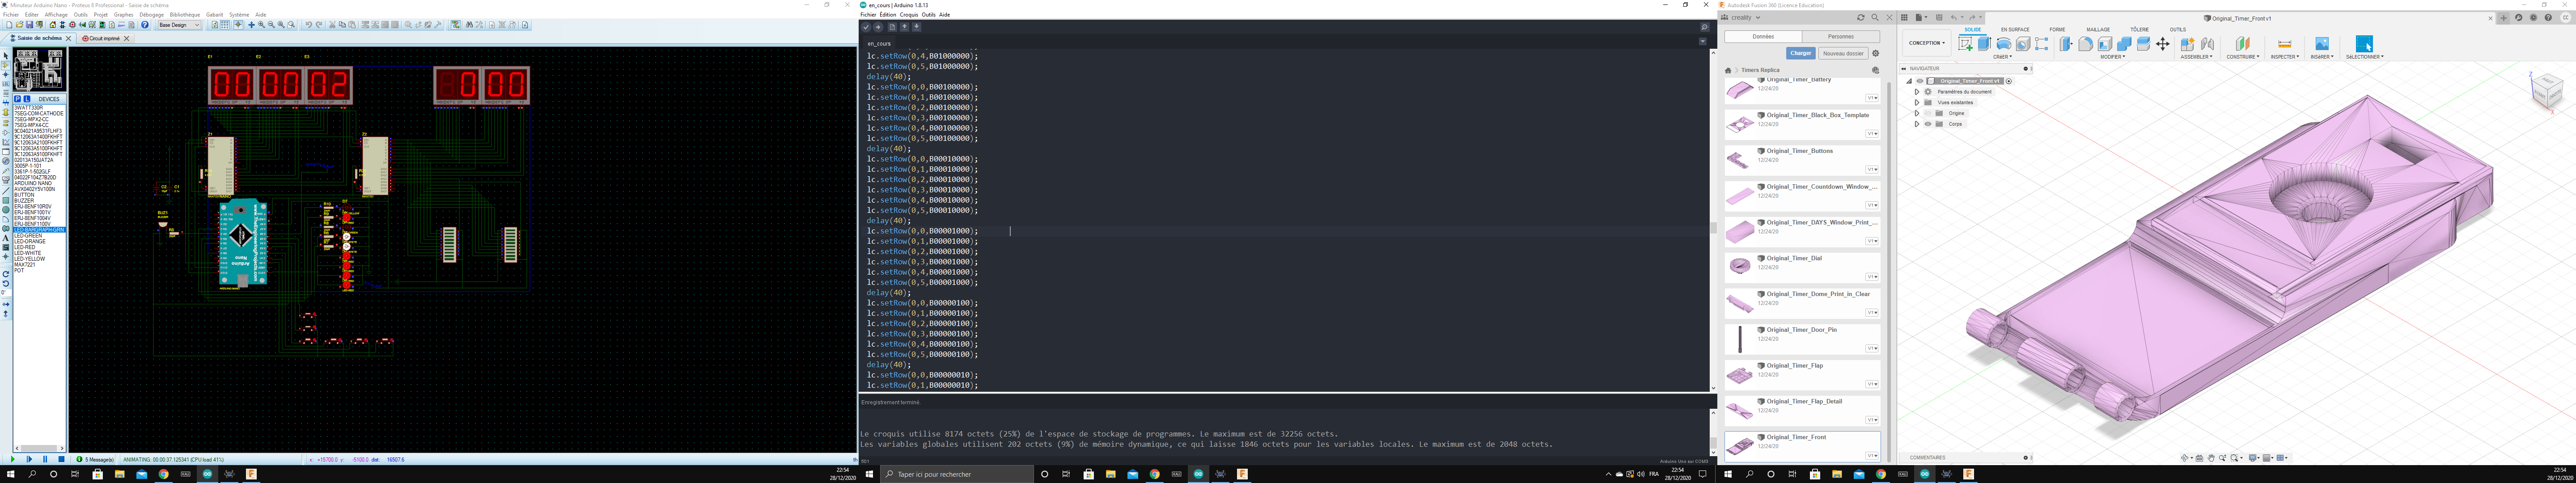Select Proteus junction dot mode tool
This screenshot has height=483, width=2576.
click(x=6, y=75)
